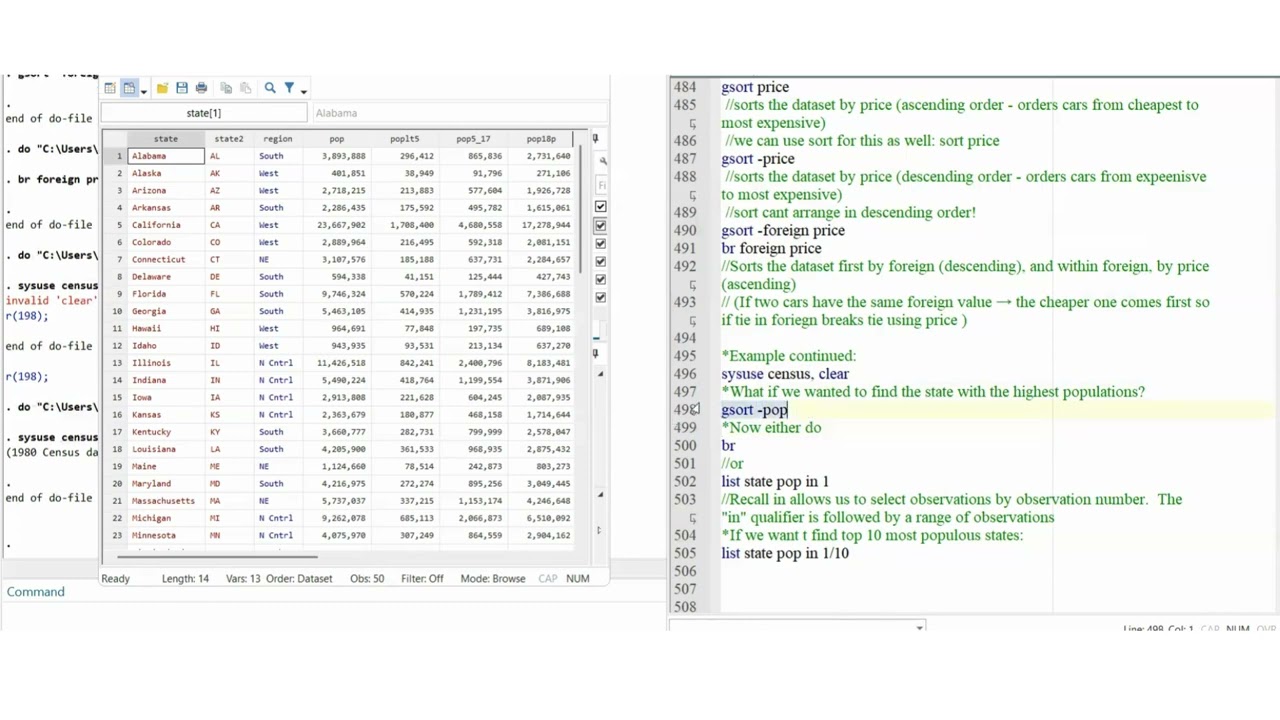Screen dimensions: 1280x720
Task: Print data using the printer icon
Action: coord(201,88)
